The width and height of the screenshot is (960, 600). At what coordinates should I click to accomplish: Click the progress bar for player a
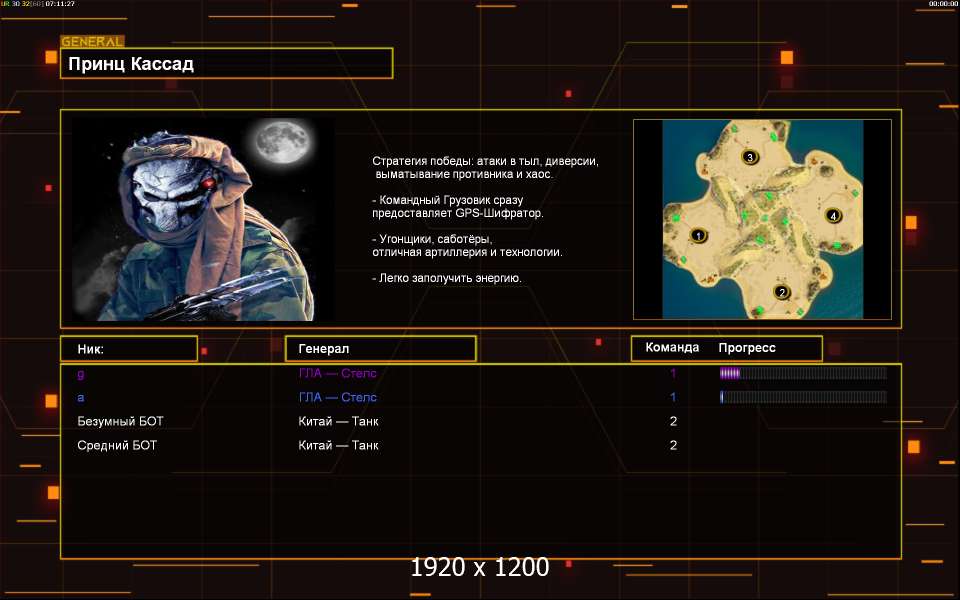coord(803,397)
